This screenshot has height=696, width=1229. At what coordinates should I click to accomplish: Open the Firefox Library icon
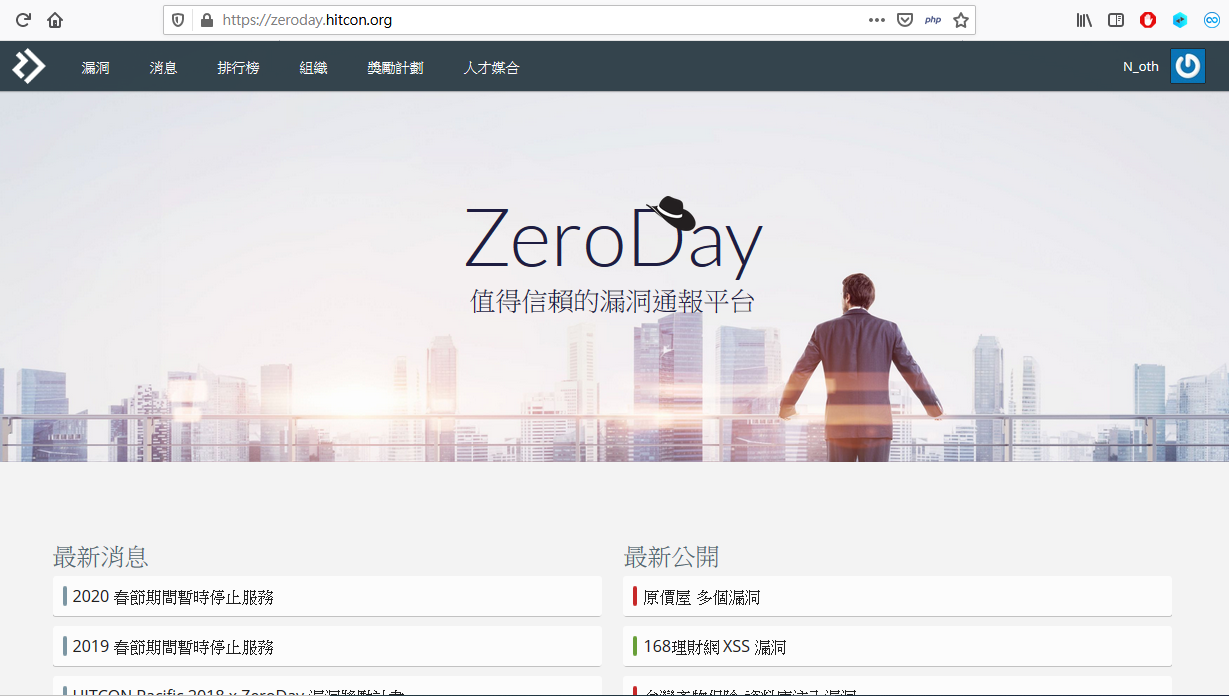point(1084,20)
